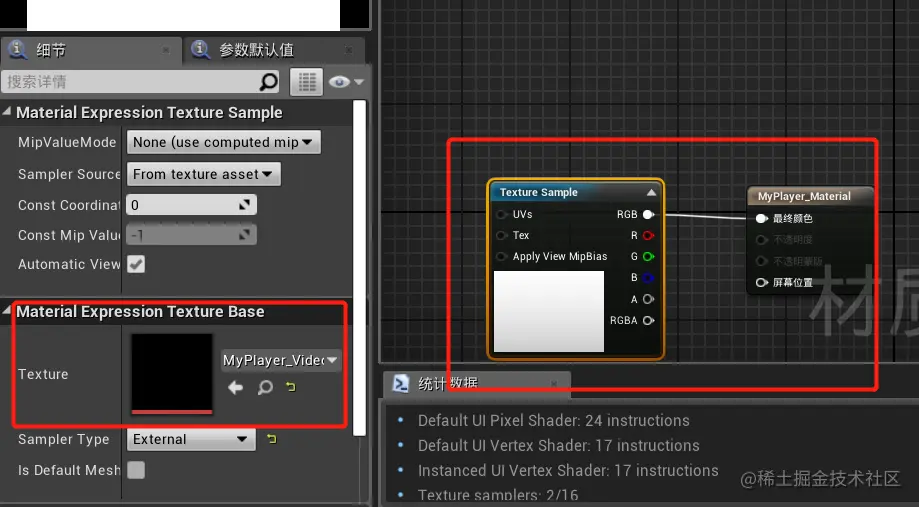
Task: Click the Const Mip Value field
Action: (192, 235)
